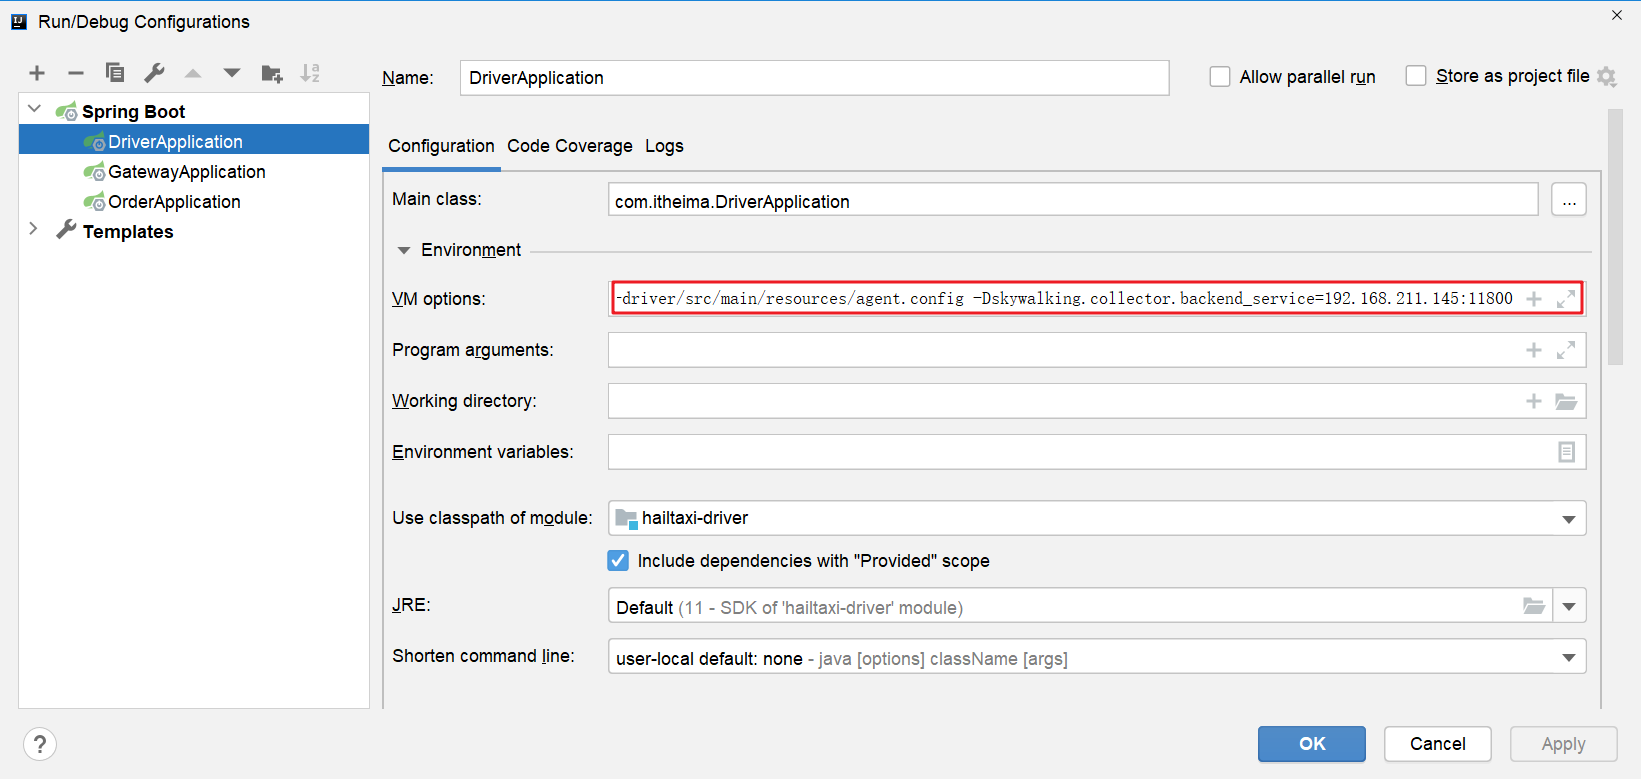This screenshot has height=779, width=1641.
Task: Expand VM options field editor
Action: click(x=1566, y=298)
